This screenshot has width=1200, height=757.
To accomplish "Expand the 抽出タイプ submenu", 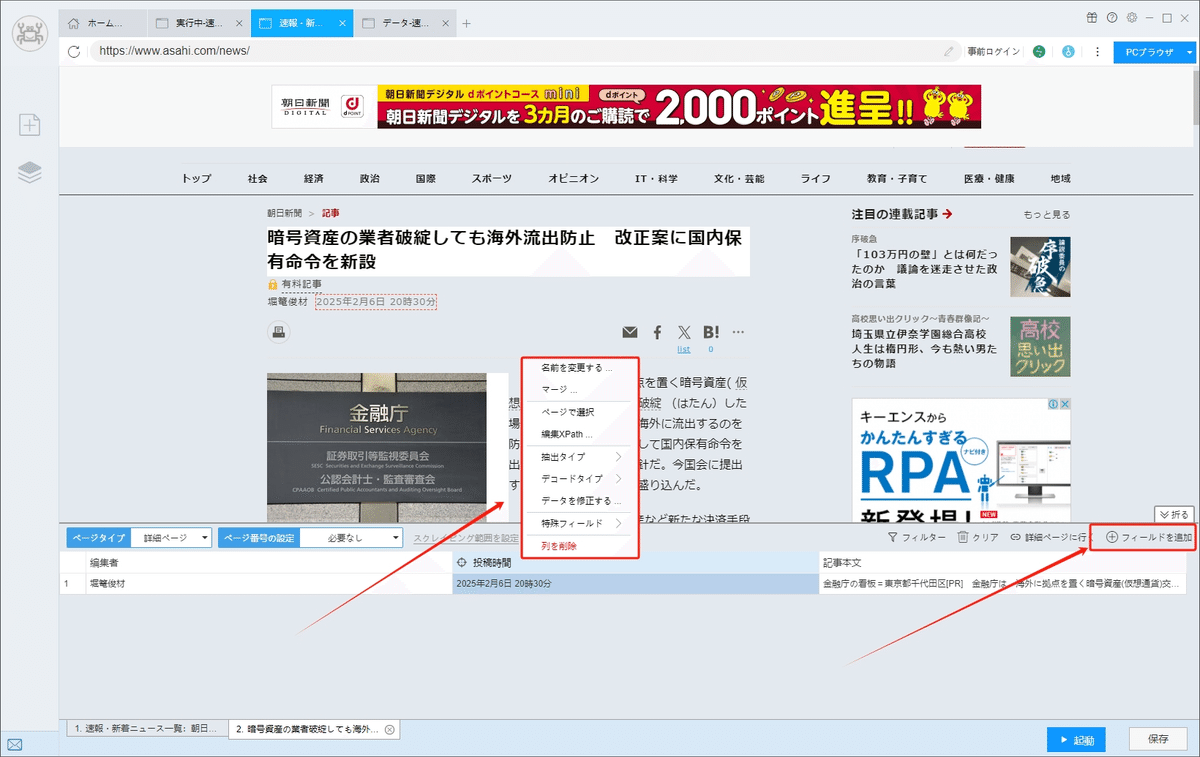I will point(580,456).
